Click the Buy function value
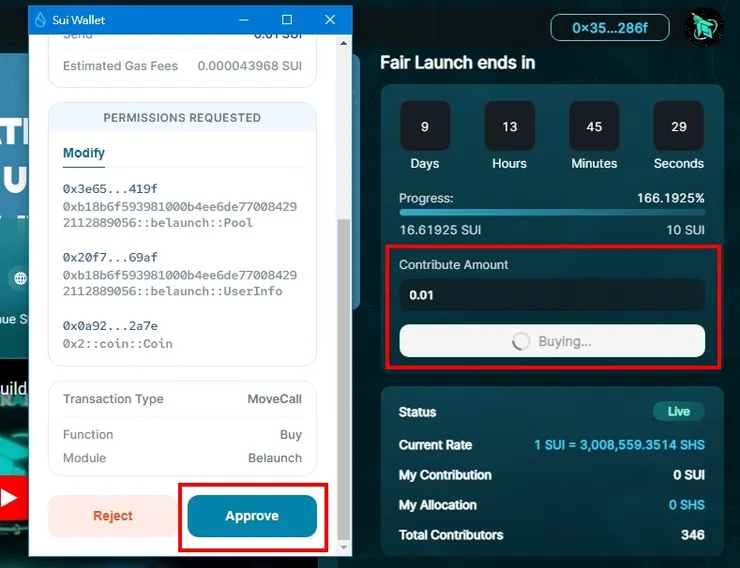The height and width of the screenshot is (568, 740). pos(291,434)
